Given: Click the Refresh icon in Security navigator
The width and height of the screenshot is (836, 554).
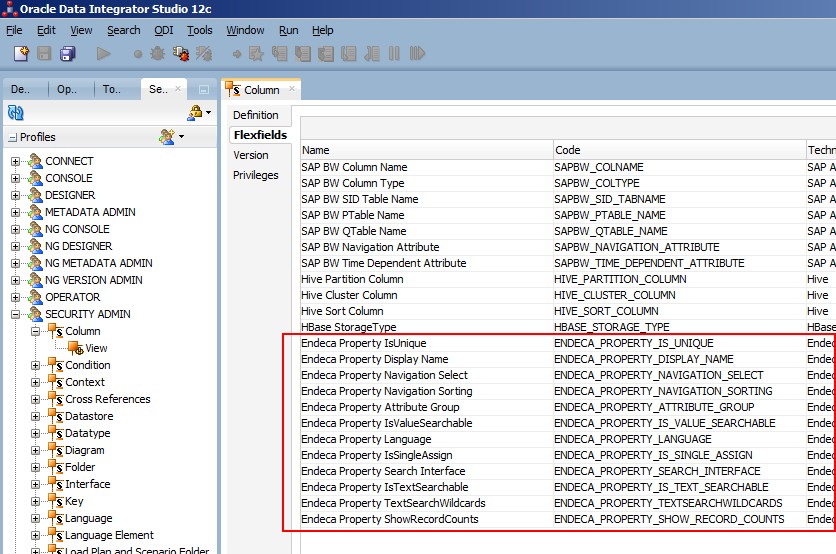Looking at the screenshot, I should point(16,113).
